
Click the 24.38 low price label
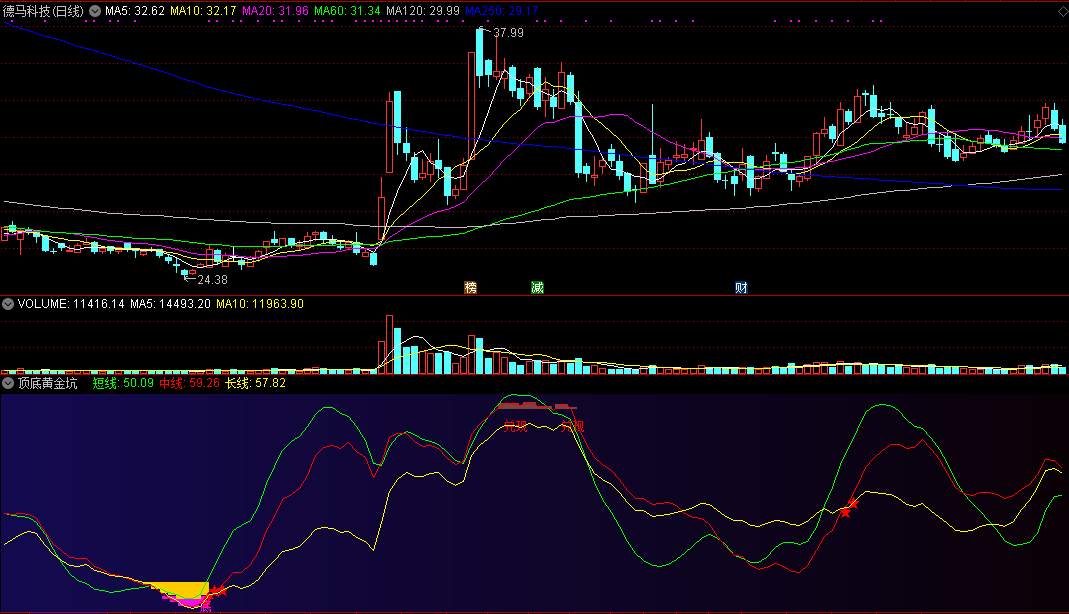pos(213,279)
